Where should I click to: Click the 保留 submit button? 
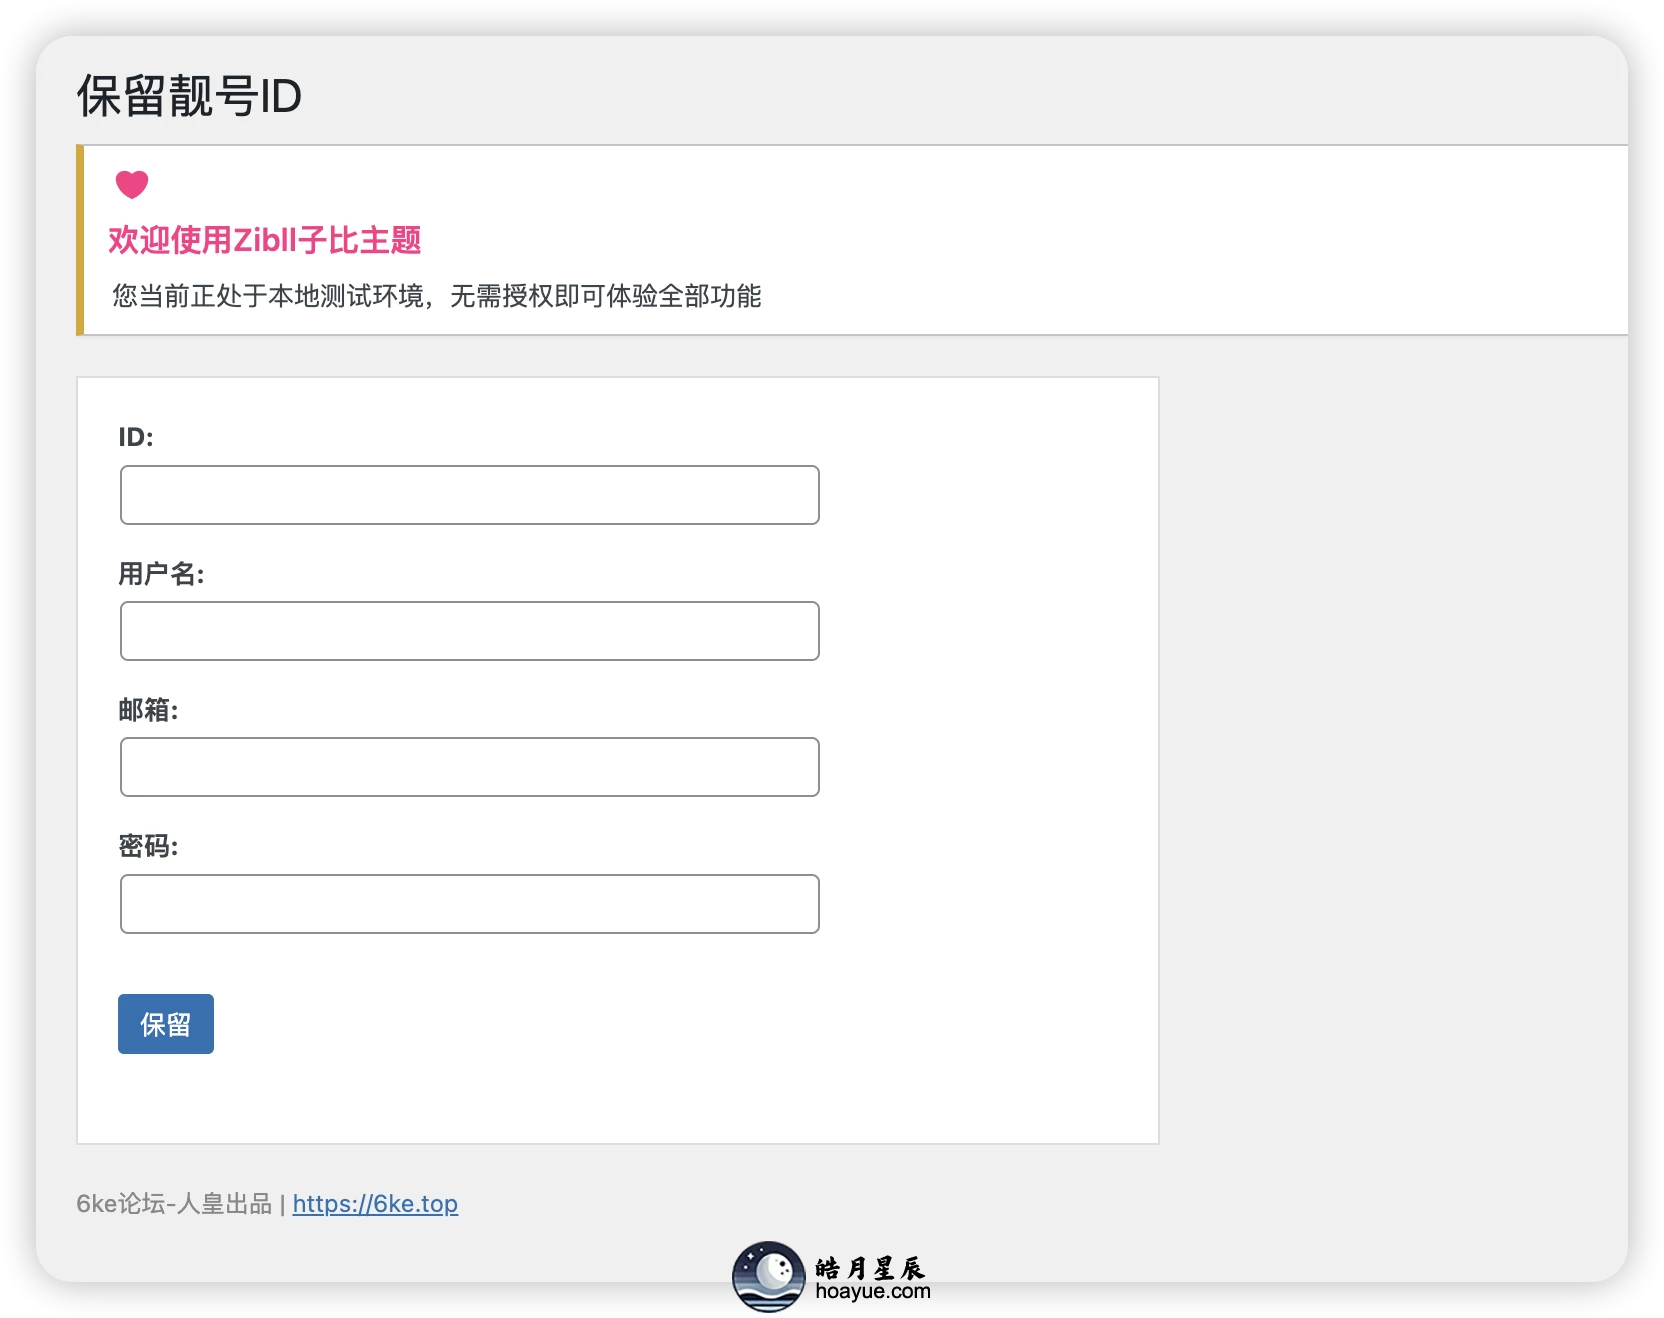(x=166, y=1024)
